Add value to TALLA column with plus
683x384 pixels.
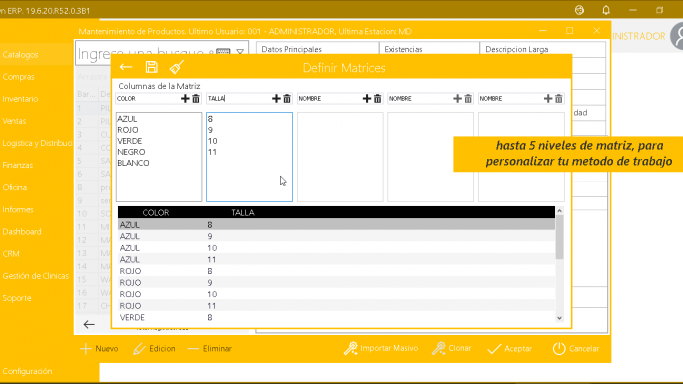tap(276, 99)
